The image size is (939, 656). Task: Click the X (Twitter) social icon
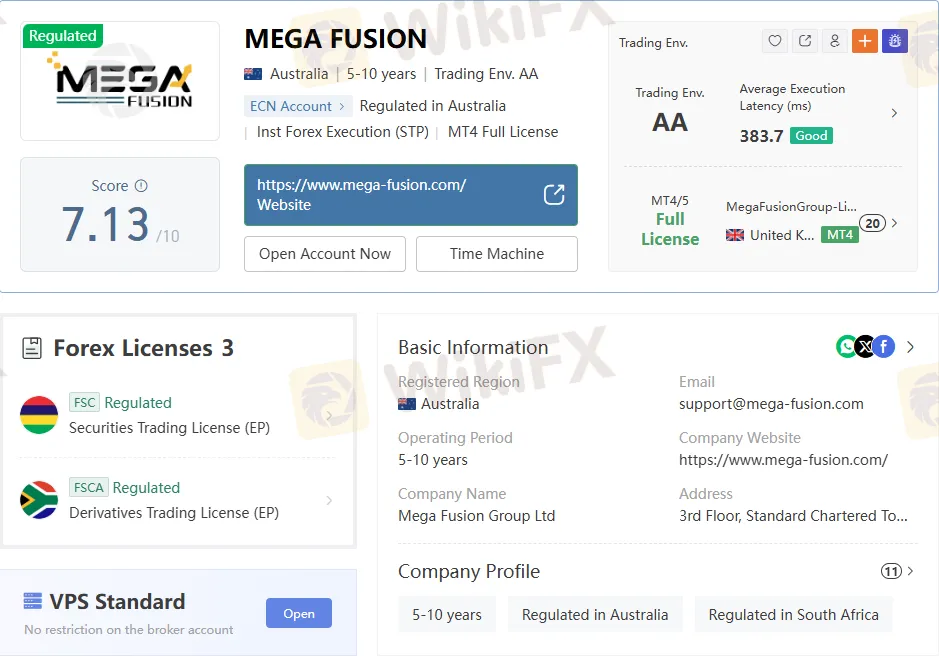click(865, 347)
